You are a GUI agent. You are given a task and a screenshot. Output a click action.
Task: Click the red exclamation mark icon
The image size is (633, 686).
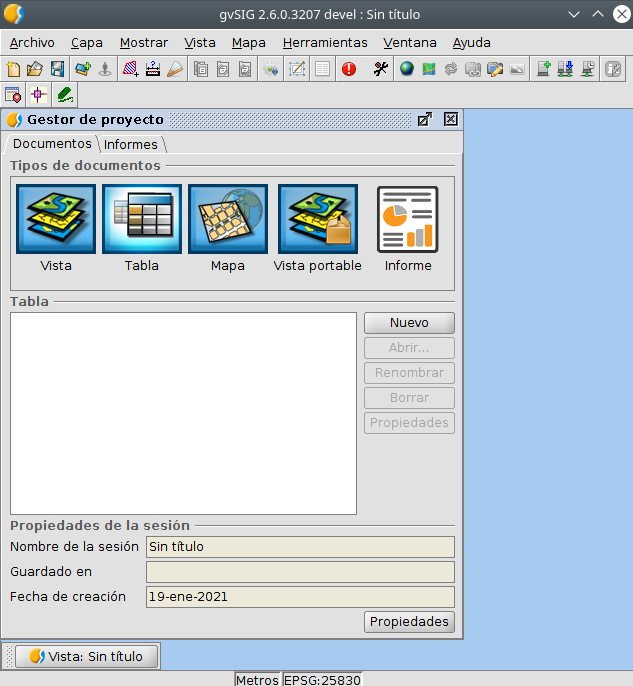coord(349,69)
